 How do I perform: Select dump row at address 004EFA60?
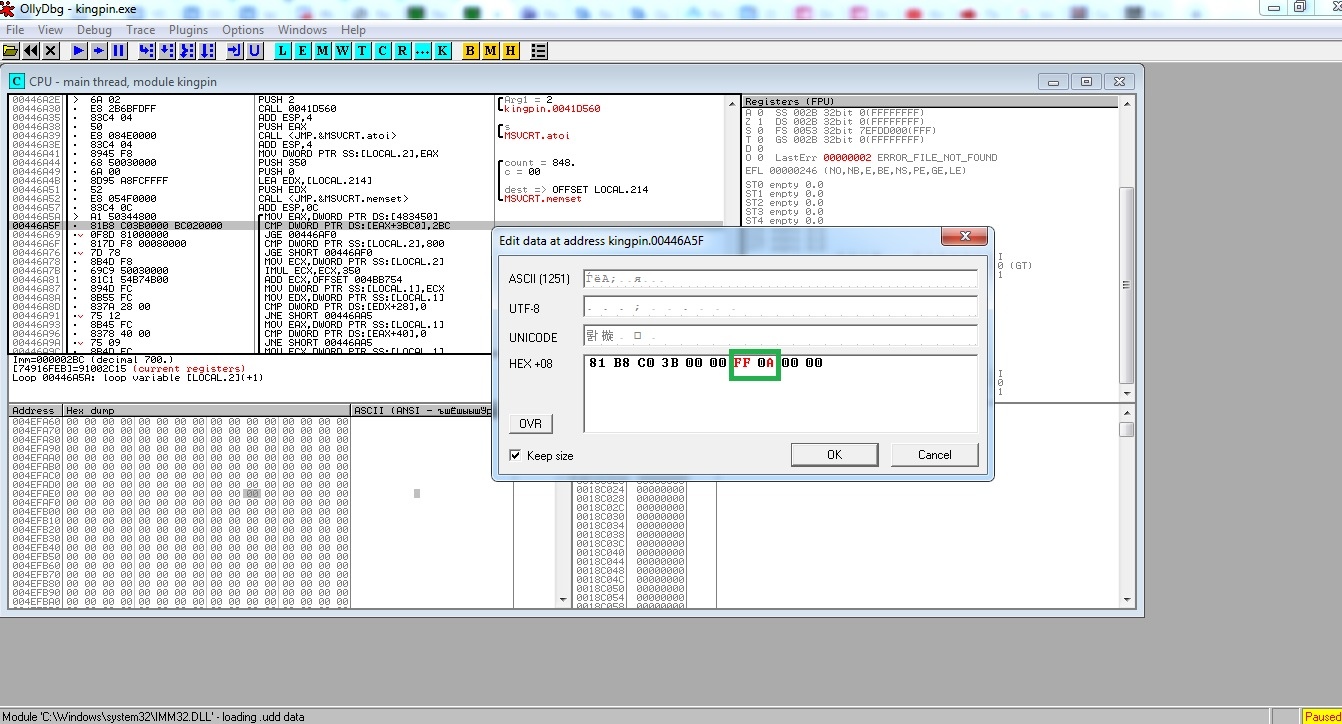[180, 422]
